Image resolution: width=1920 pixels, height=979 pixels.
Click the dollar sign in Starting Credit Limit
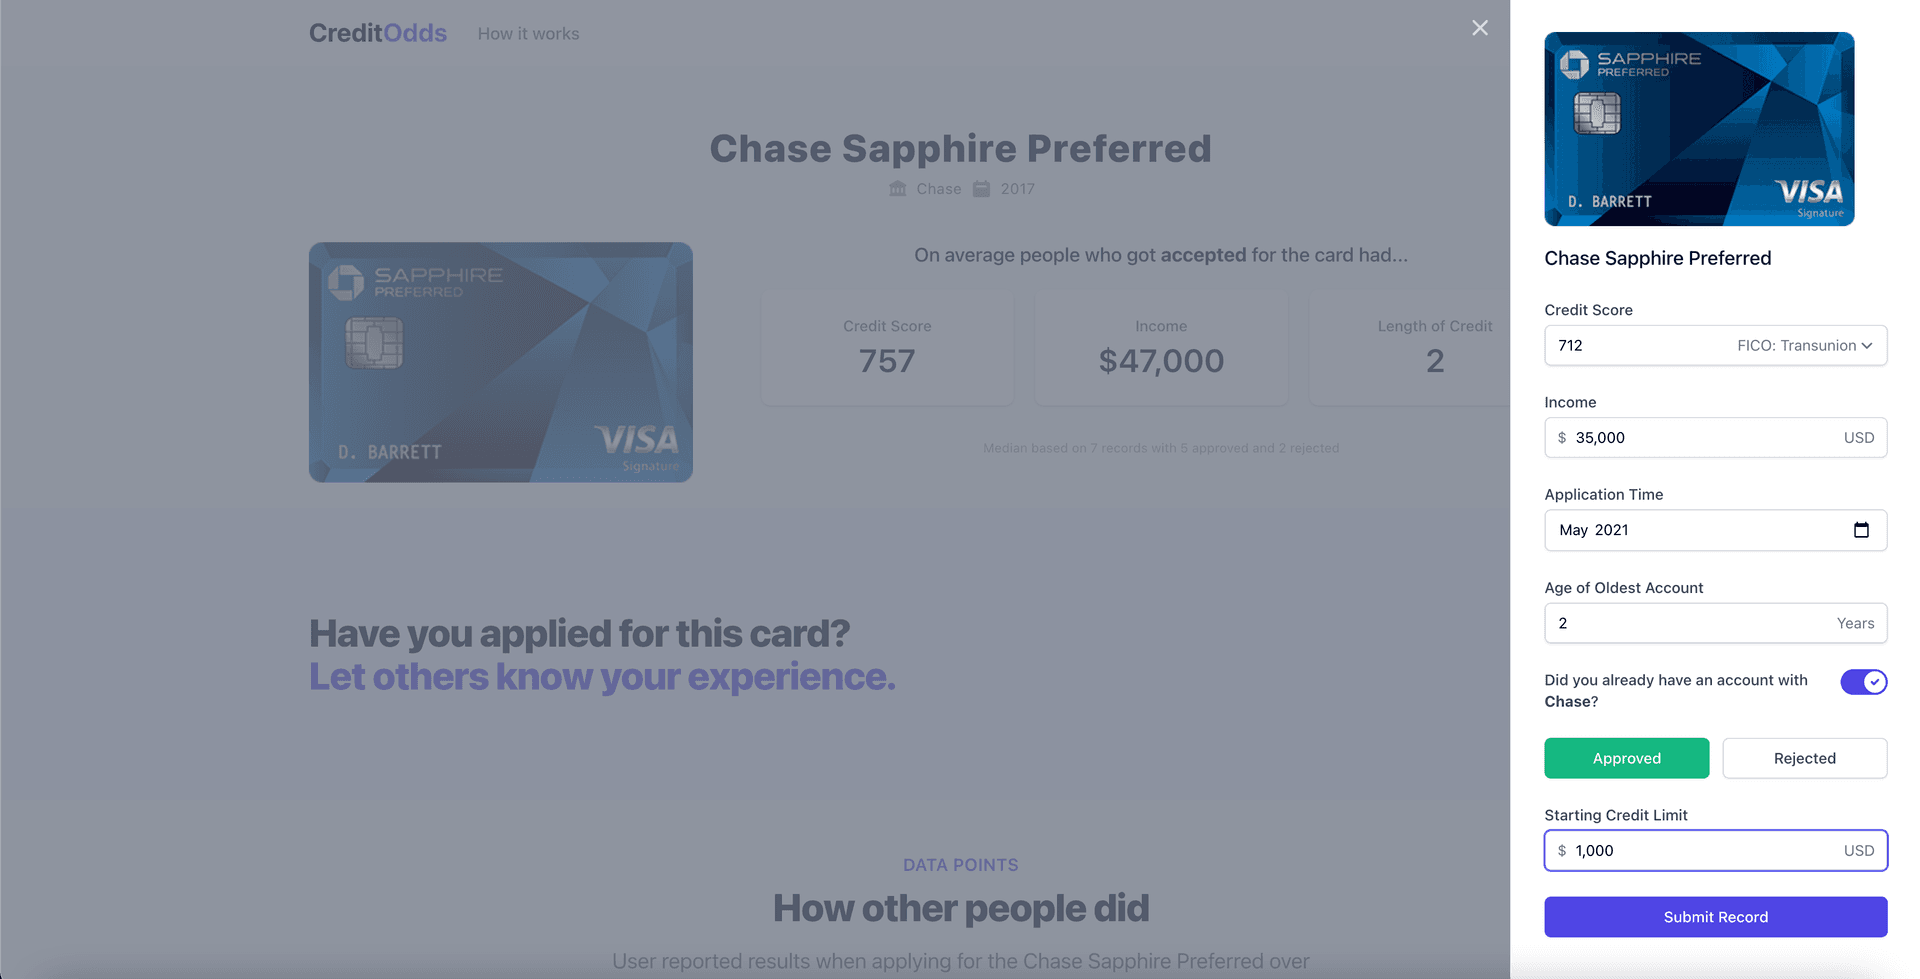tap(1562, 850)
